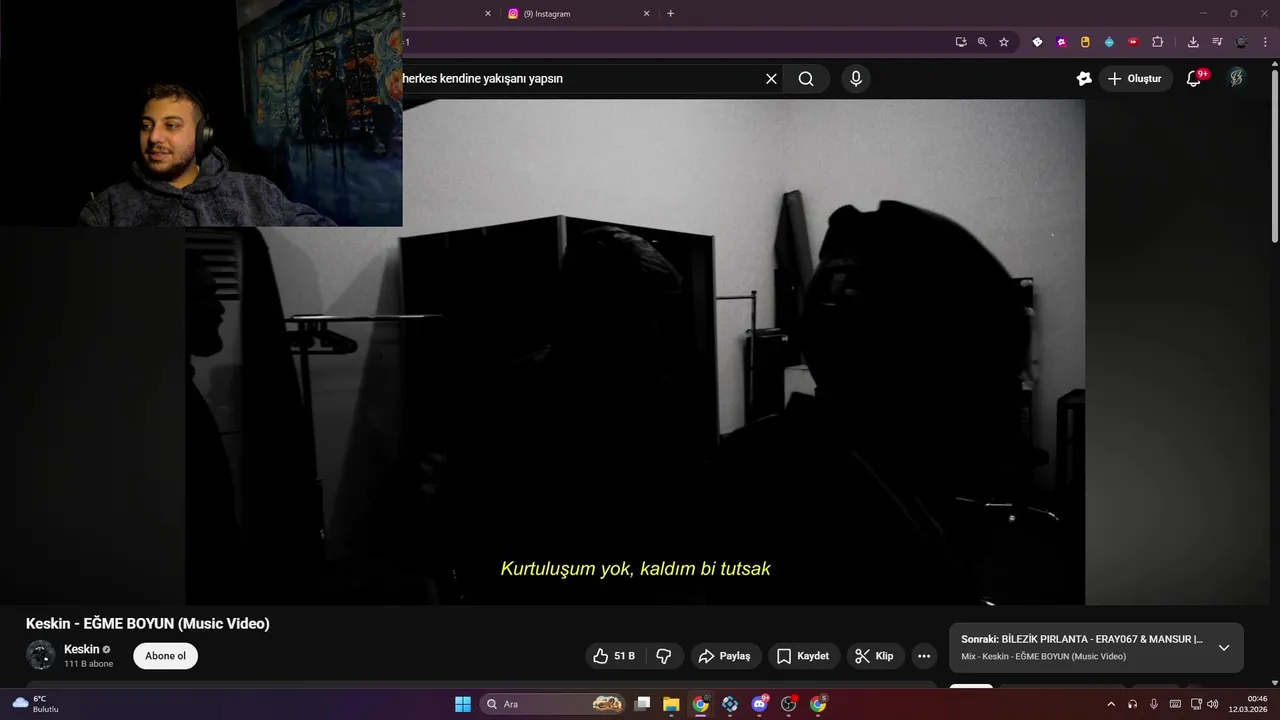Open the blue round extension icon
This screenshot has width=1280, height=720.
click(x=1109, y=42)
